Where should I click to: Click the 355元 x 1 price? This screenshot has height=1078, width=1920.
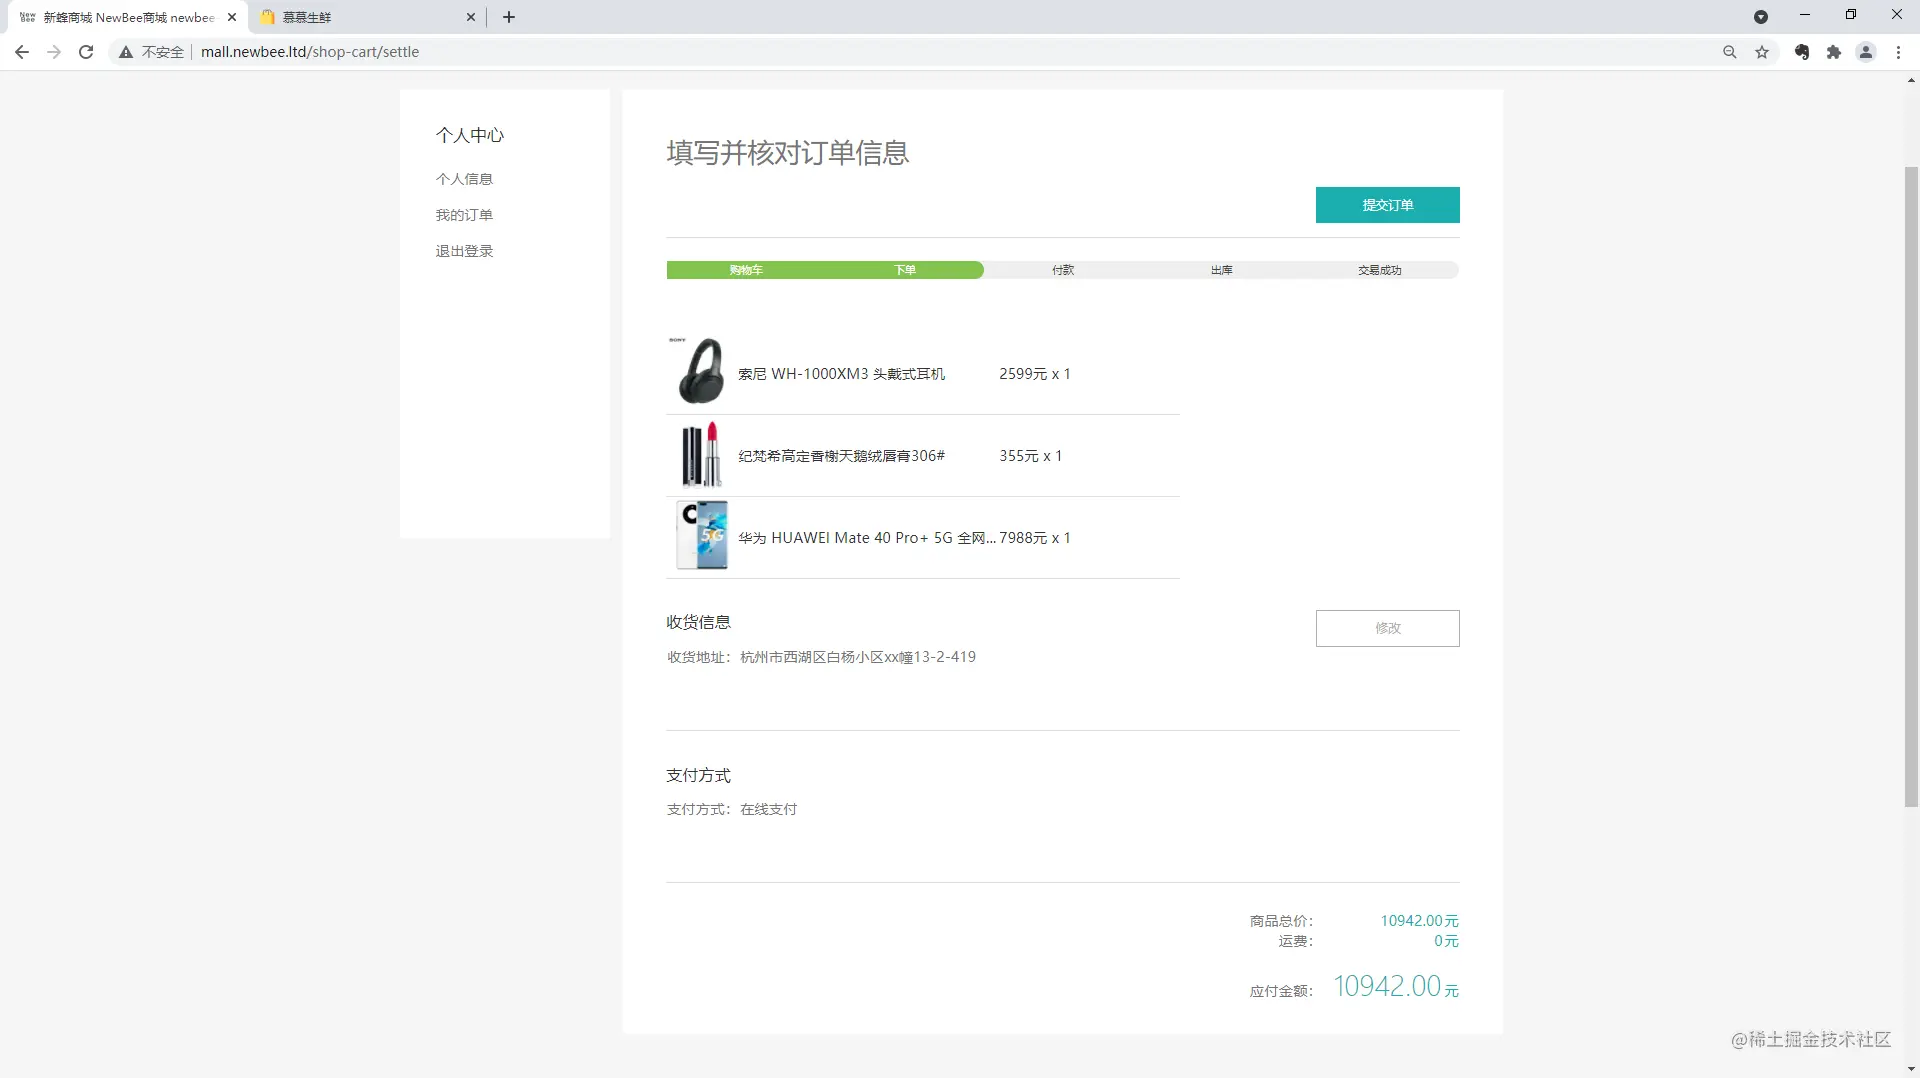pos(1031,456)
